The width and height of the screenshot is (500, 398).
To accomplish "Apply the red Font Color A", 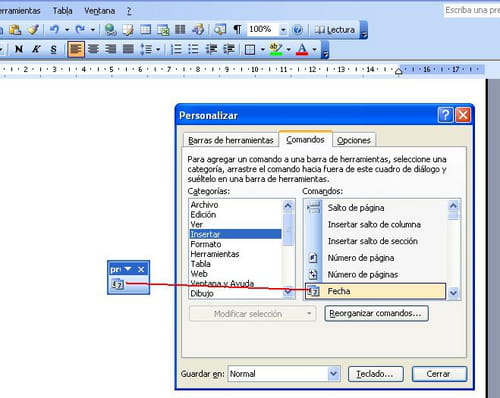I will point(302,49).
